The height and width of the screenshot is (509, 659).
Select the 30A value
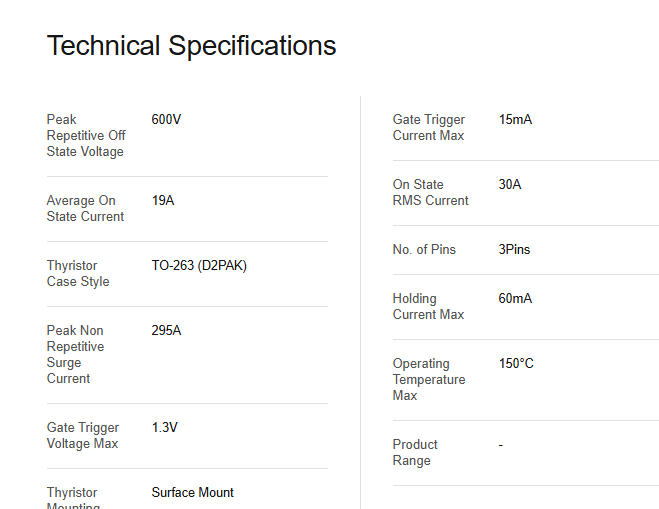click(510, 184)
